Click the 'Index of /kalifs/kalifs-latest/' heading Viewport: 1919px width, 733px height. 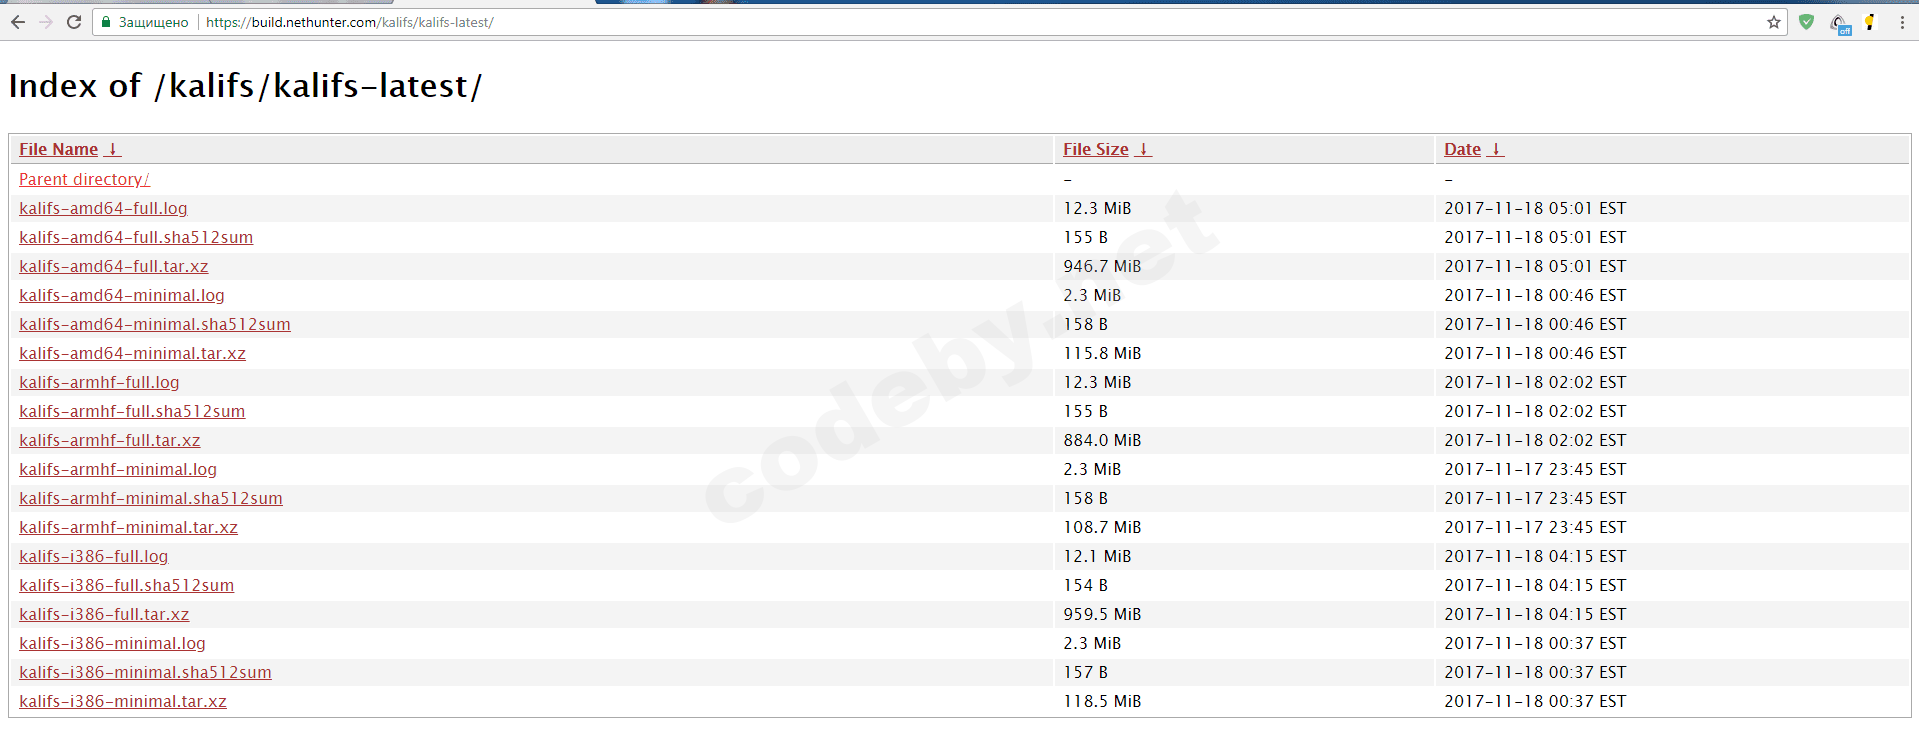click(245, 86)
